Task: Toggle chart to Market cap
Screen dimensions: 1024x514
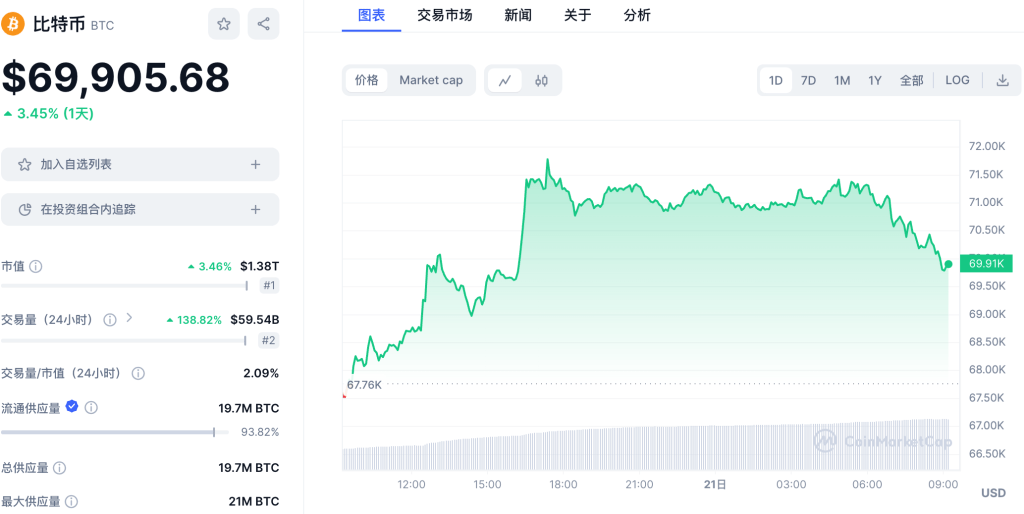Action: 431,80
